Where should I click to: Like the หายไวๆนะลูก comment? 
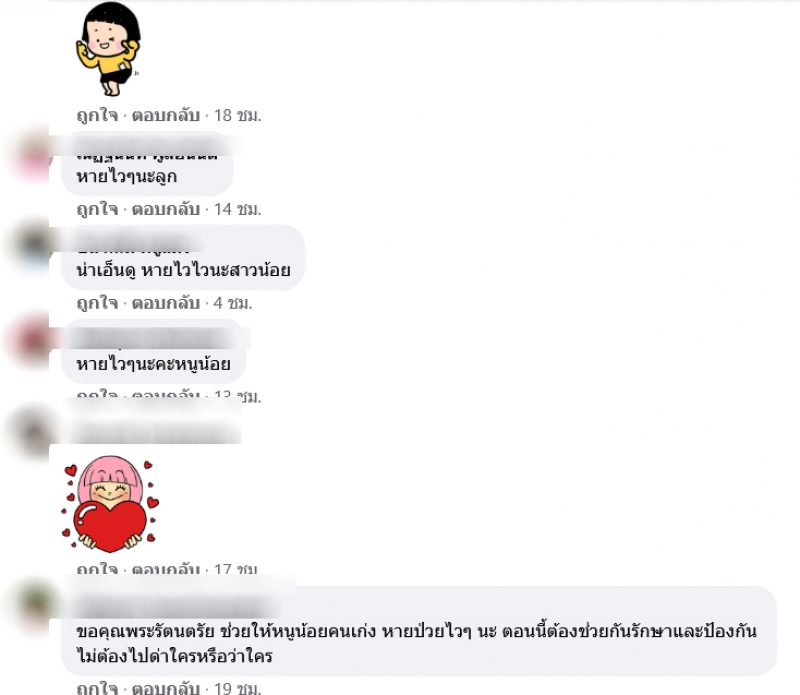coord(97,209)
